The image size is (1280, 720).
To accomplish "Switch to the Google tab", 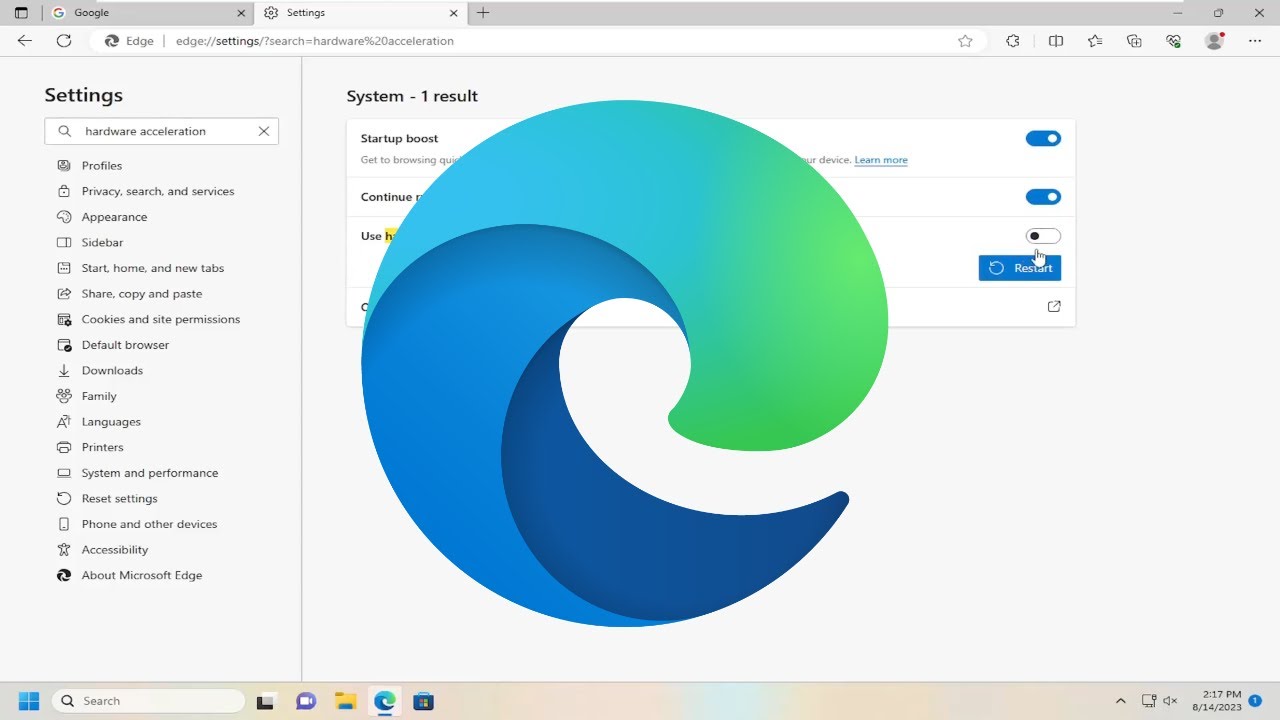I will 147,13.
